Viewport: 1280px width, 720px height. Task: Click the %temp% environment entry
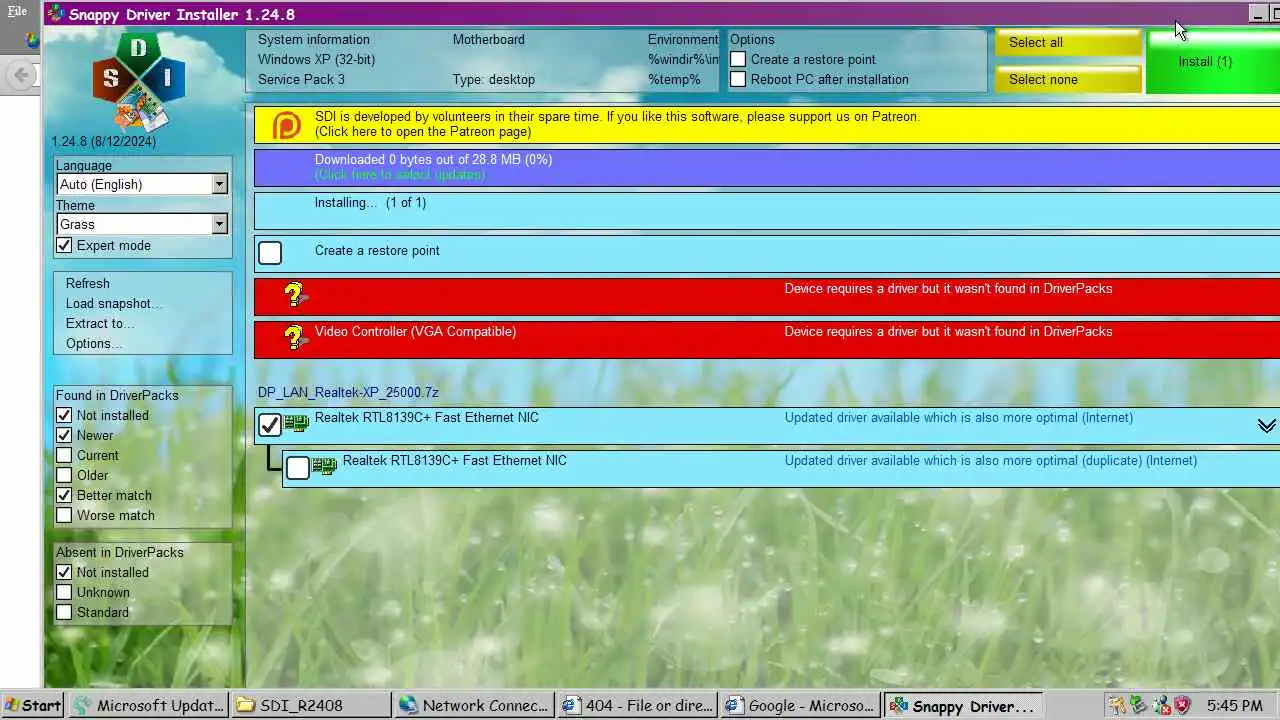674,79
